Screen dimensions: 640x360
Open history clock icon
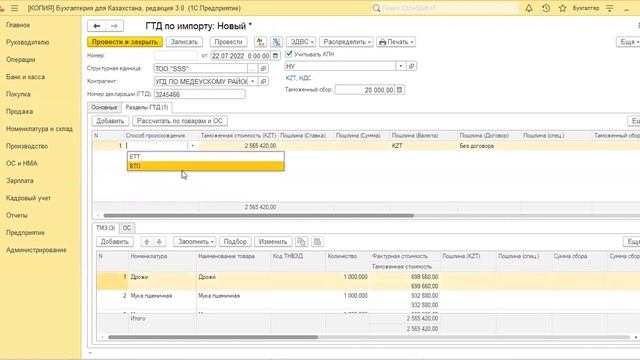coord(546,8)
